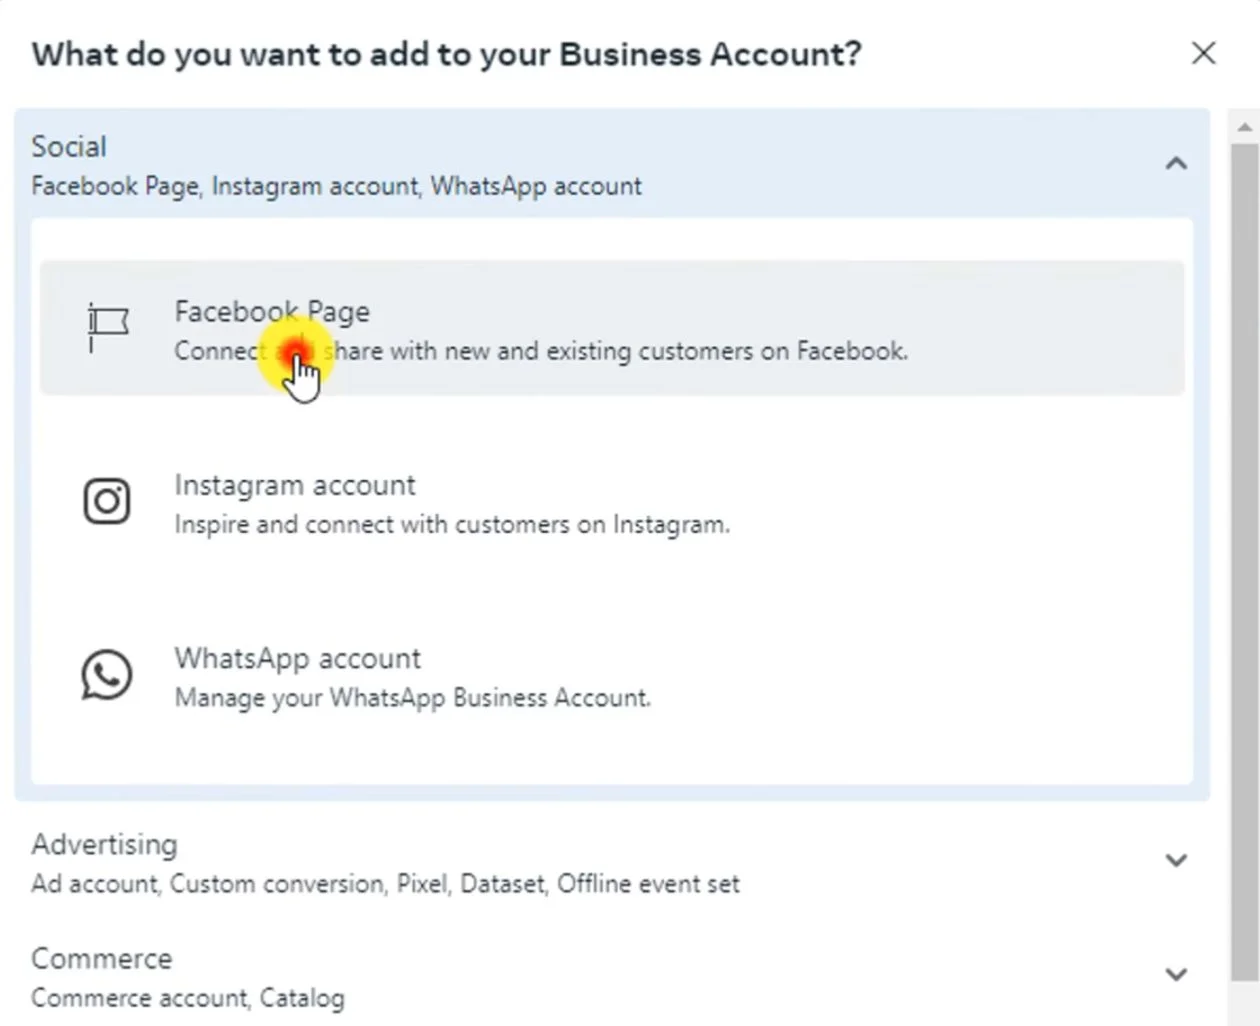Image resolution: width=1260 pixels, height=1026 pixels.
Task: Select the Facebook Page title
Action: tap(272, 312)
